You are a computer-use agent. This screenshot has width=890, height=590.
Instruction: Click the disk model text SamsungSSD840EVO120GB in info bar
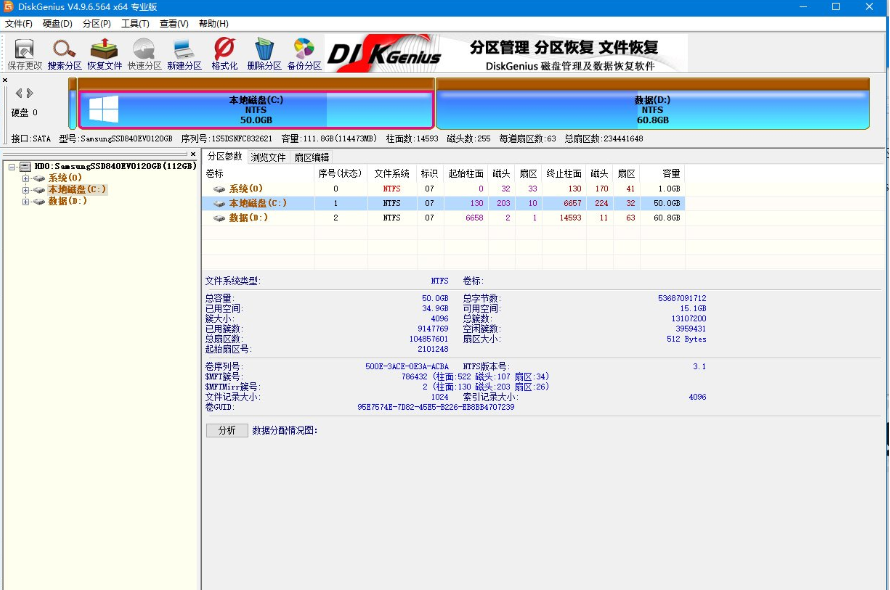[126, 139]
